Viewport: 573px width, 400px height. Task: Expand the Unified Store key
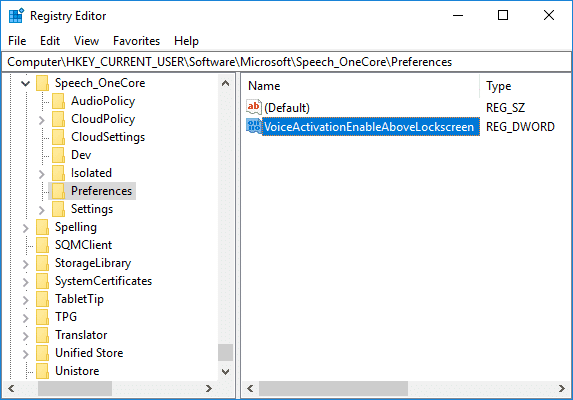click(x=26, y=354)
